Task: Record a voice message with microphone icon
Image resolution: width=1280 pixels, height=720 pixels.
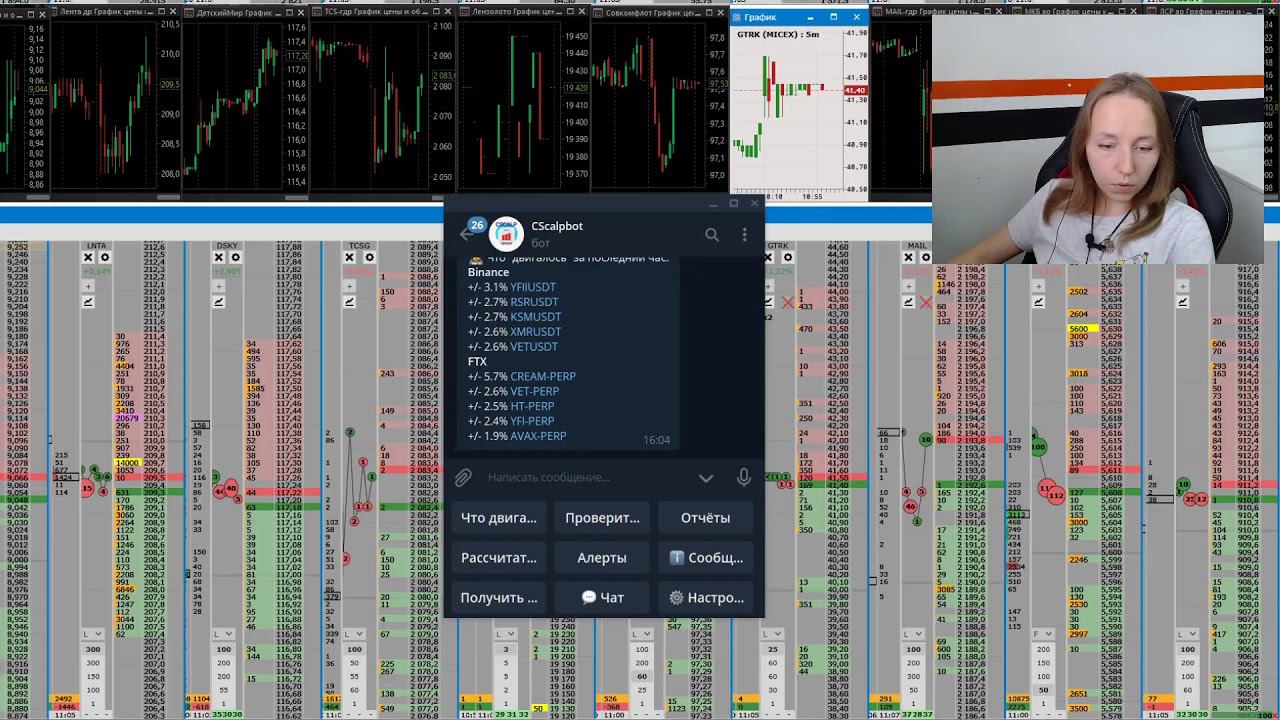Action: [x=744, y=477]
